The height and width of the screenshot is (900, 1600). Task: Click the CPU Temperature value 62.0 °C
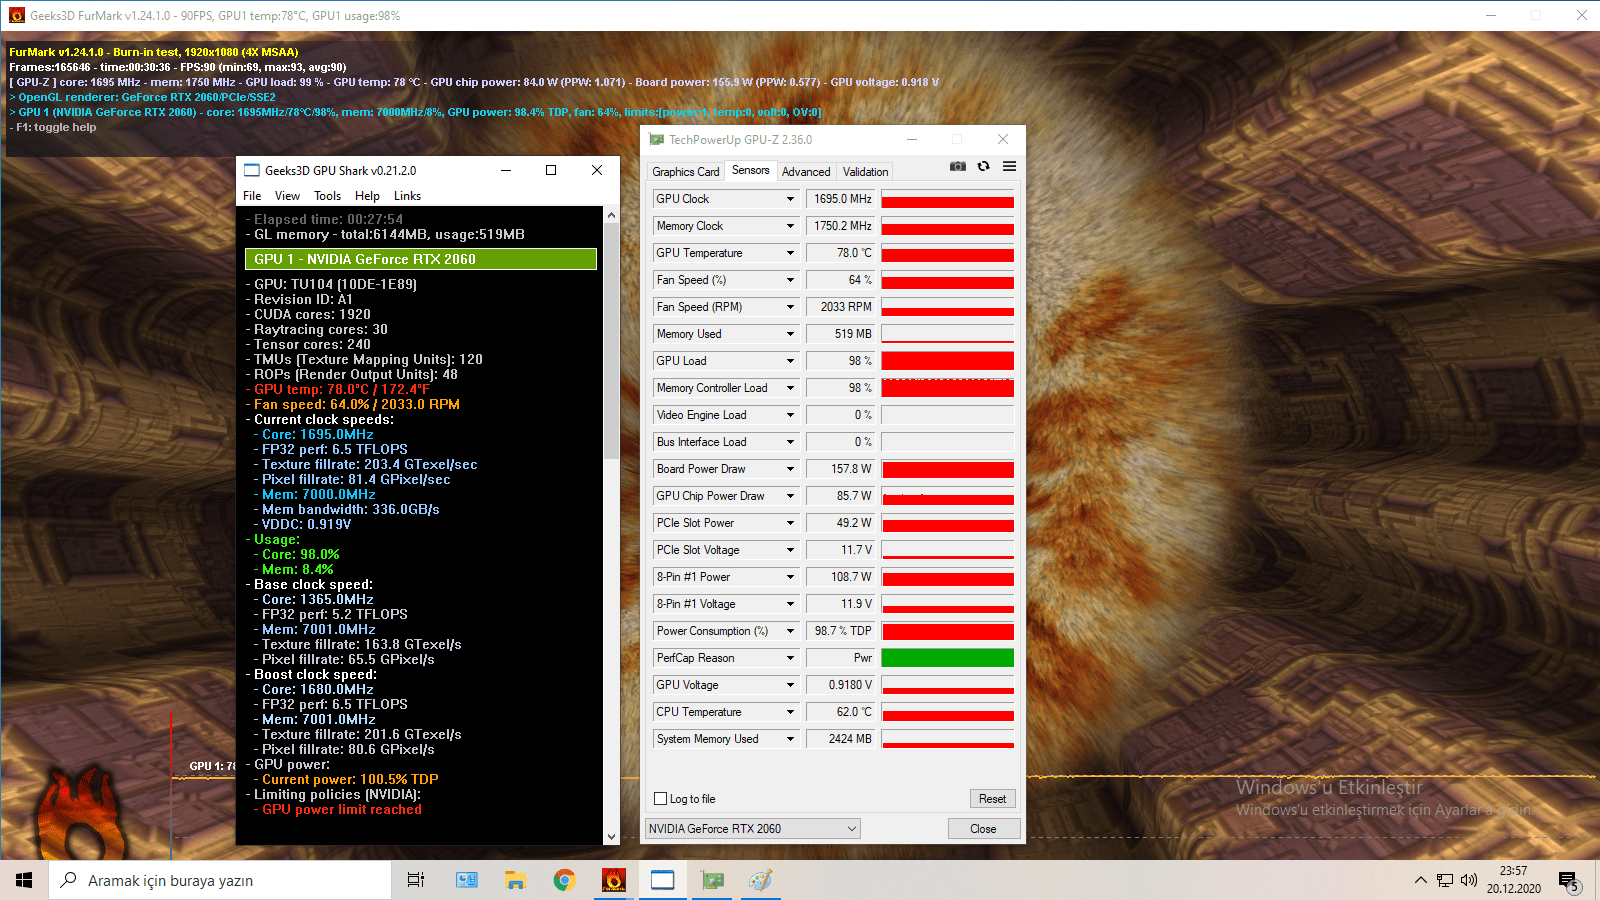[x=840, y=712]
